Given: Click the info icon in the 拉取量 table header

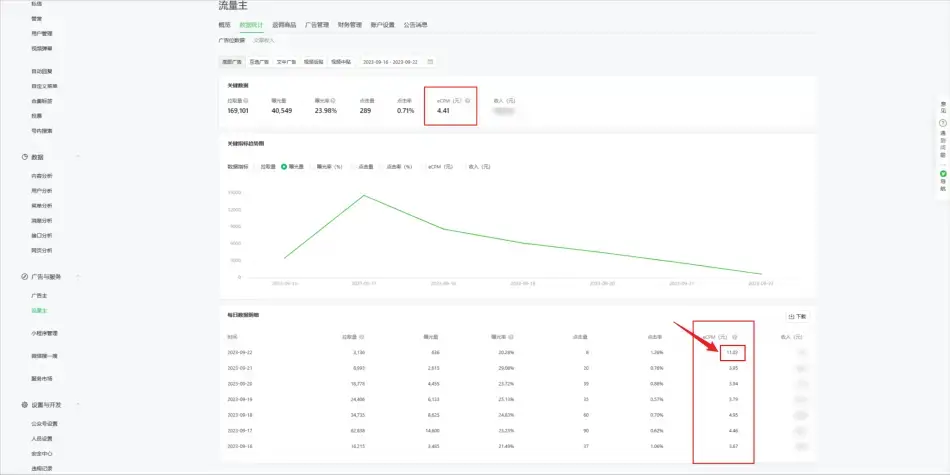Looking at the screenshot, I should [362, 337].
